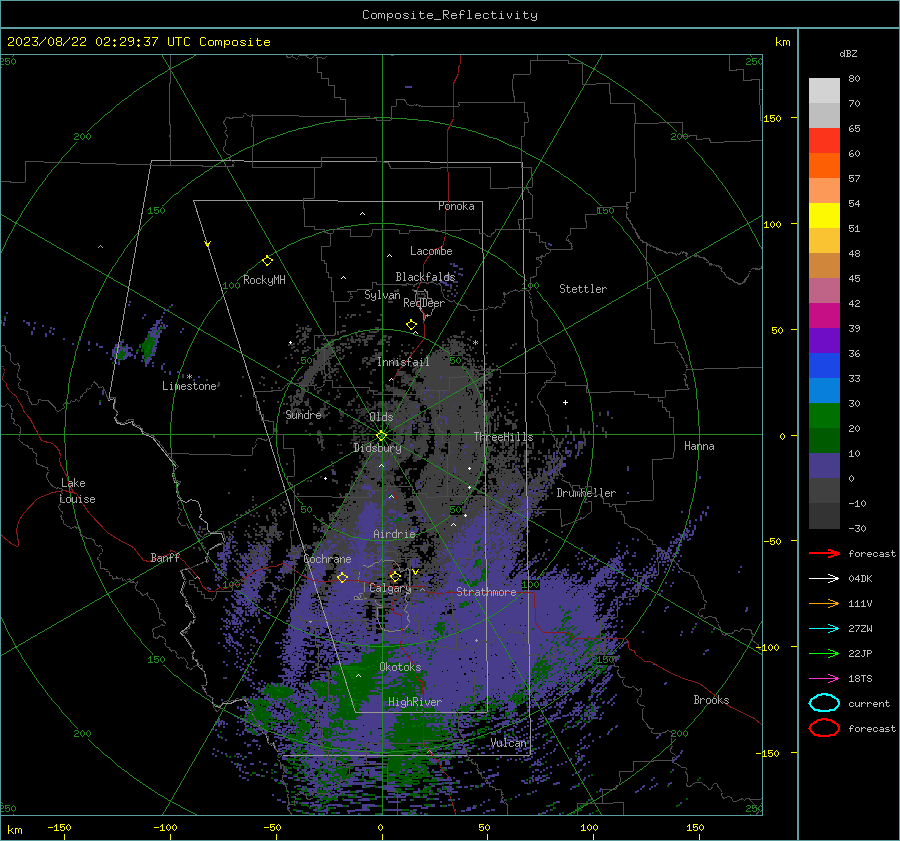Click the yellow radar-center diamond at Didsbury
The height and width of the screenshot is (841, 900).
(382, 436)
